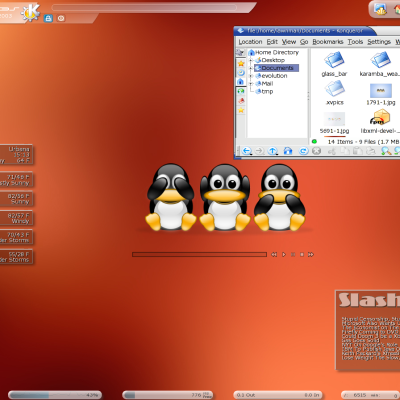This screenshot has width=400, height=400.
Task: Reload the Konqueror view
Action: [303, 151]
